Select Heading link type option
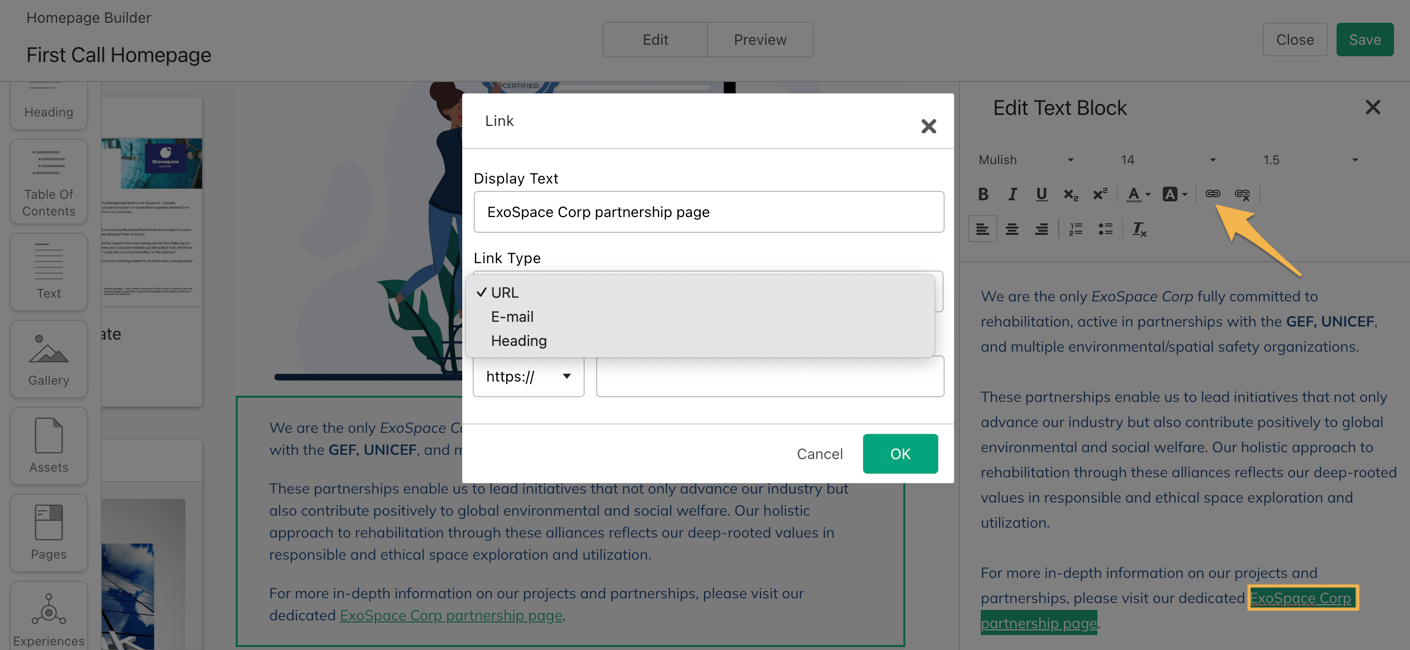 tap(700, 340)
